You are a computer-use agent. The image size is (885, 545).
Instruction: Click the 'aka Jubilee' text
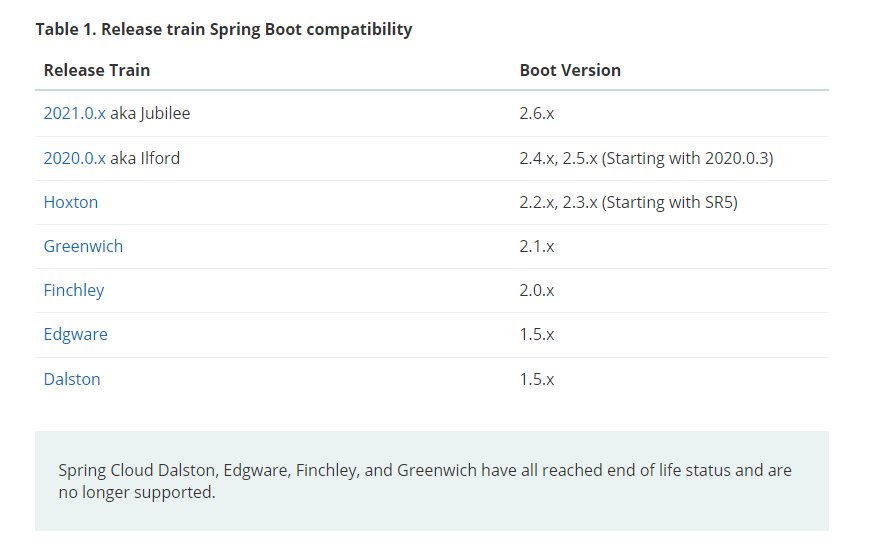click(x=150, y=114)
